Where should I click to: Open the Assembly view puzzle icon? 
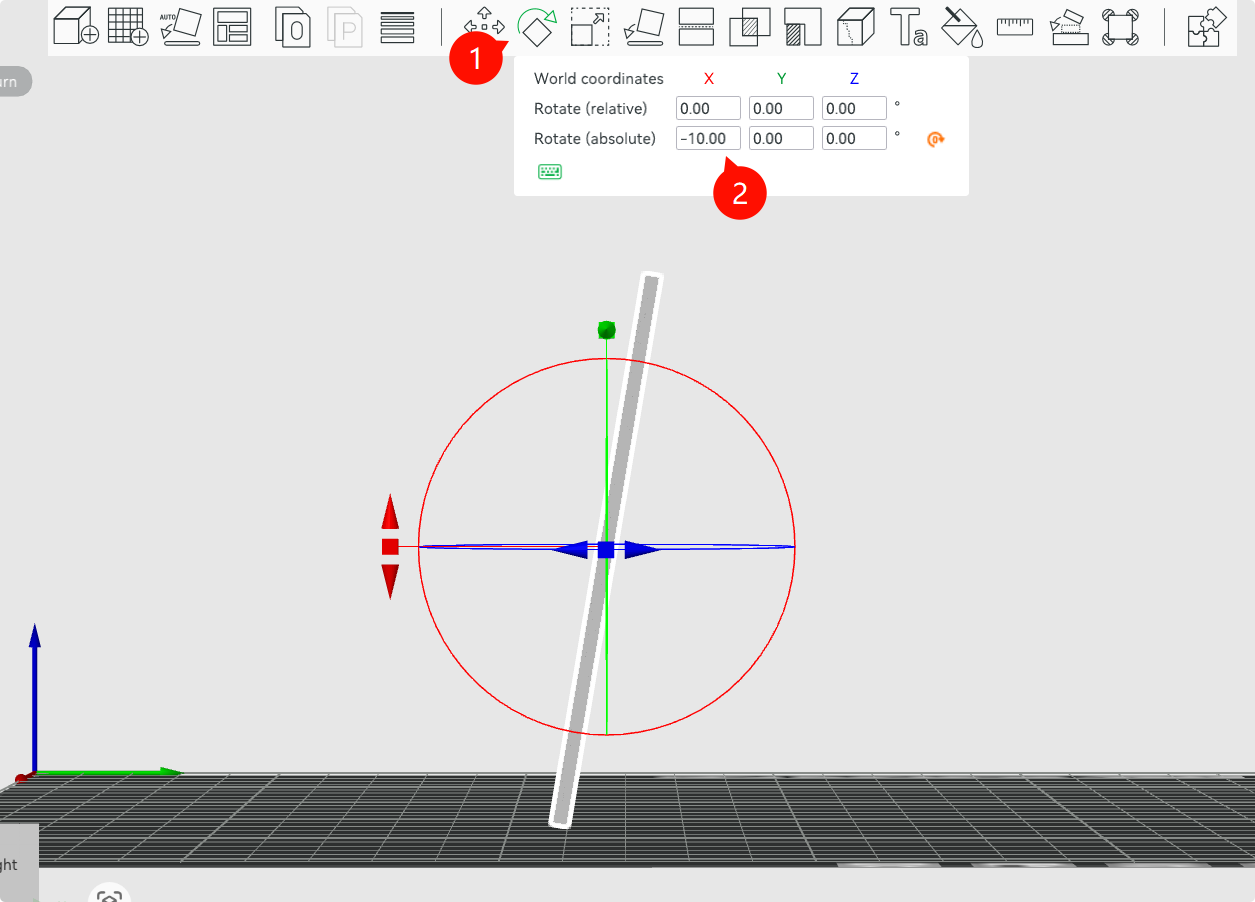point(1207,27)
